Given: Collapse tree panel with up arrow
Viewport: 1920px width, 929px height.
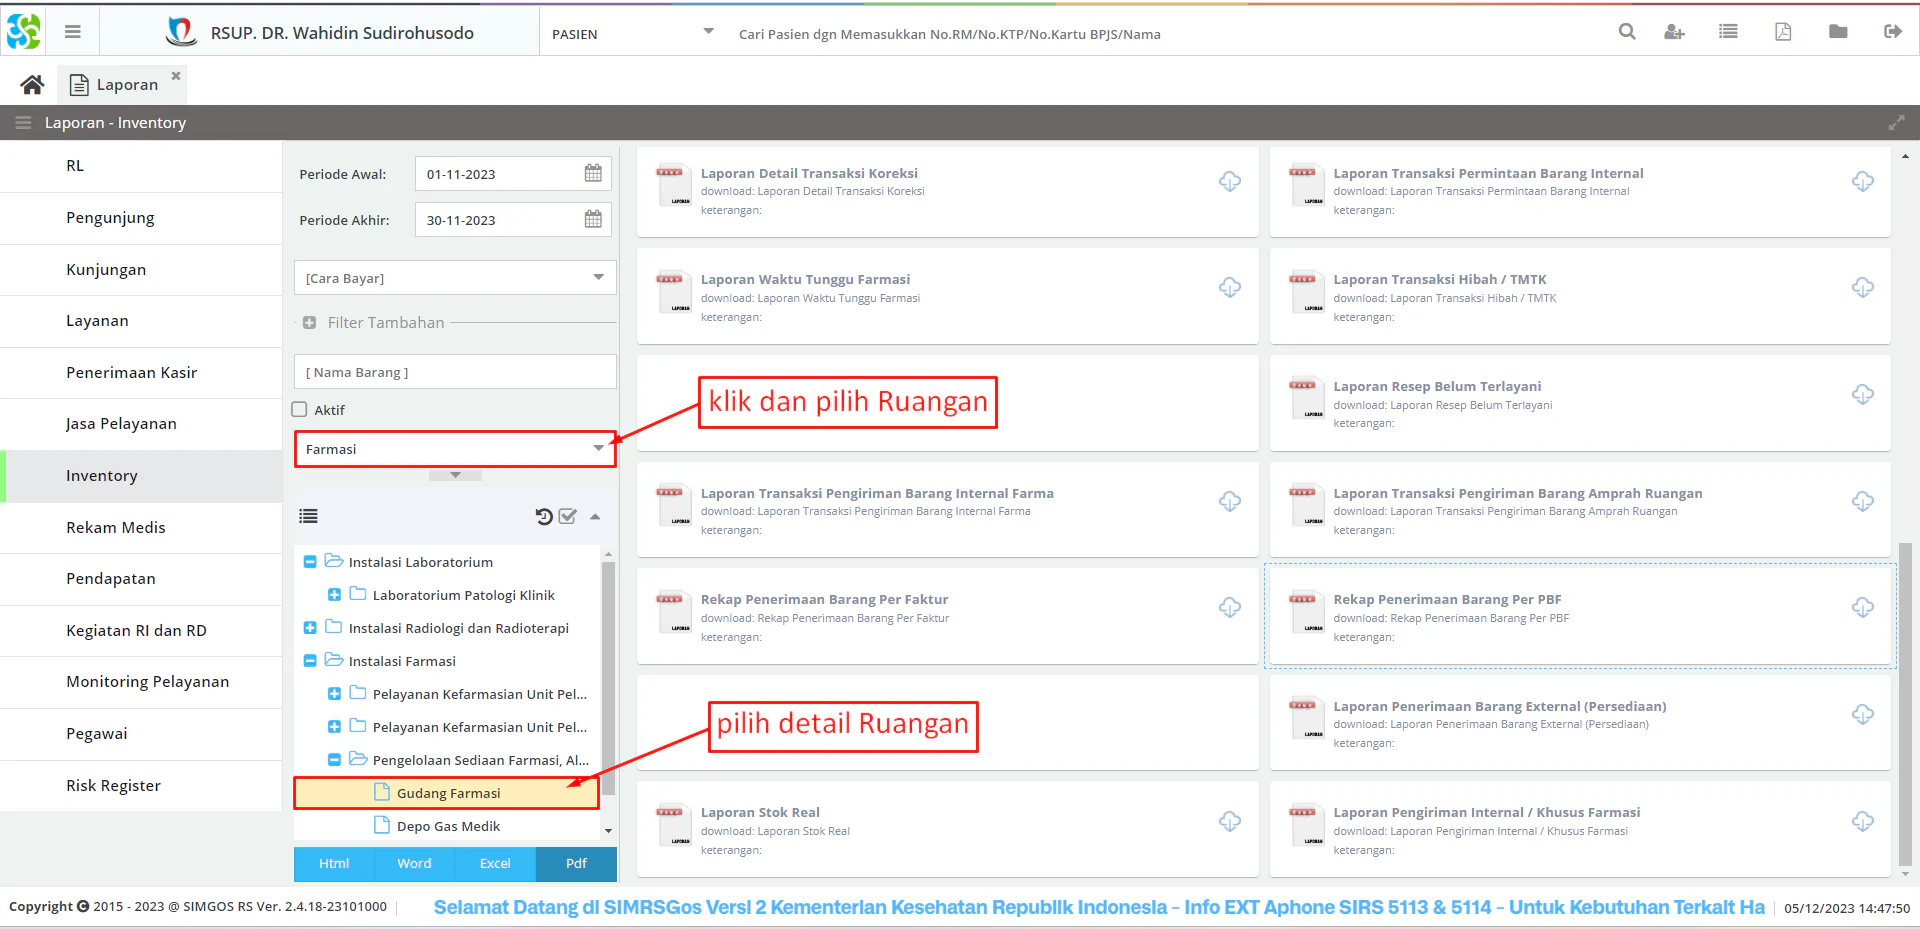Looking at the screenshot, I should click(x=595, y=517).
